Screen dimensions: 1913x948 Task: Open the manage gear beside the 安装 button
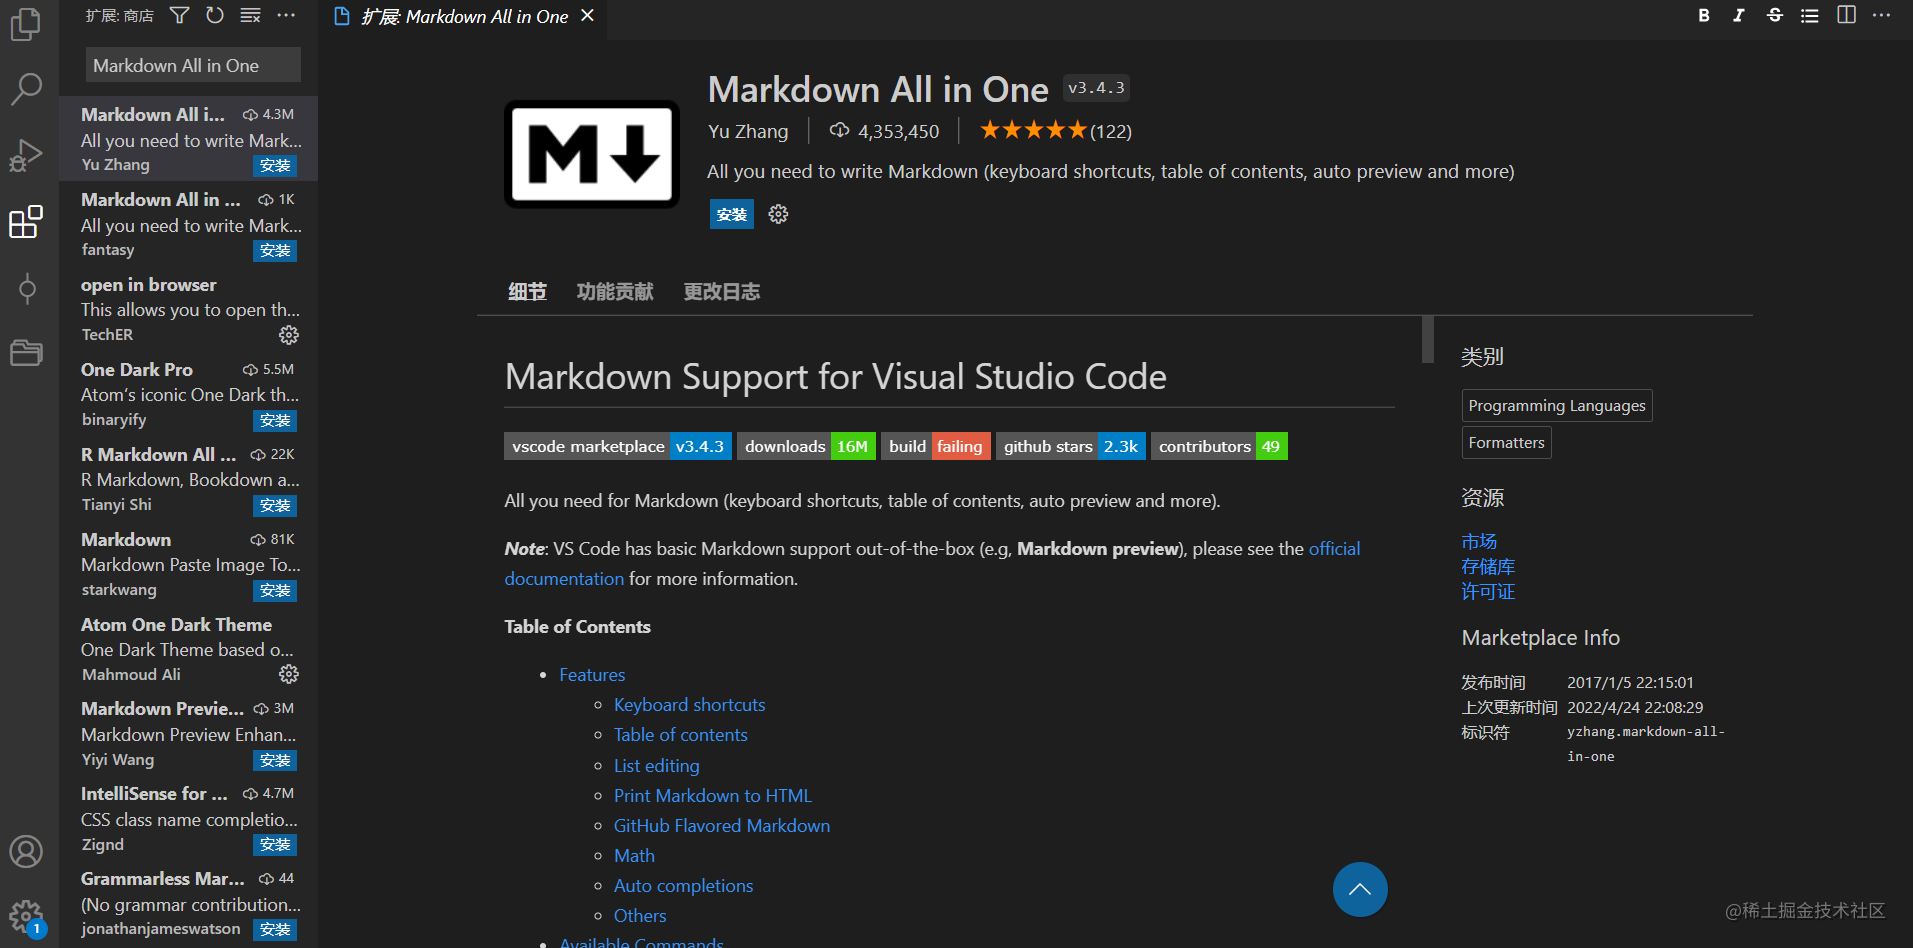778,214
